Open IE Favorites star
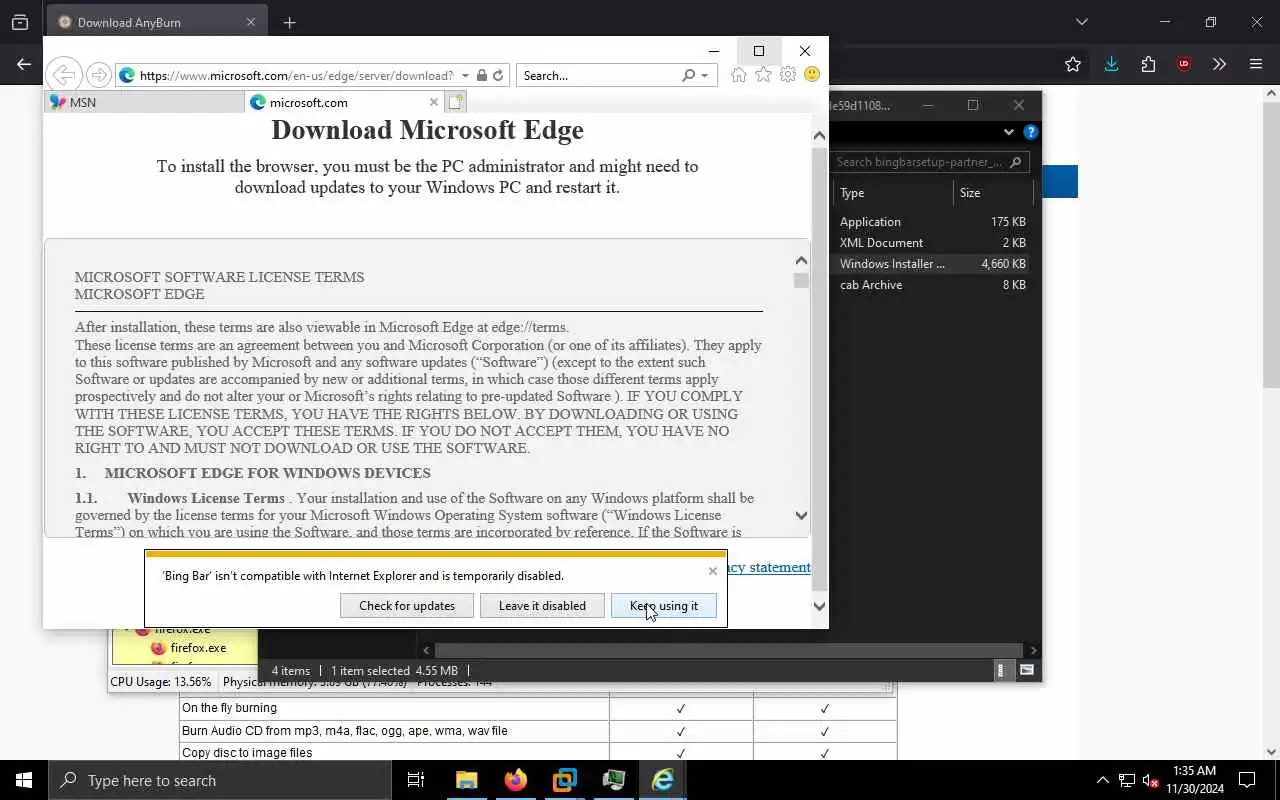Screen dimensions: 1280x800 (x=763, y=75)
